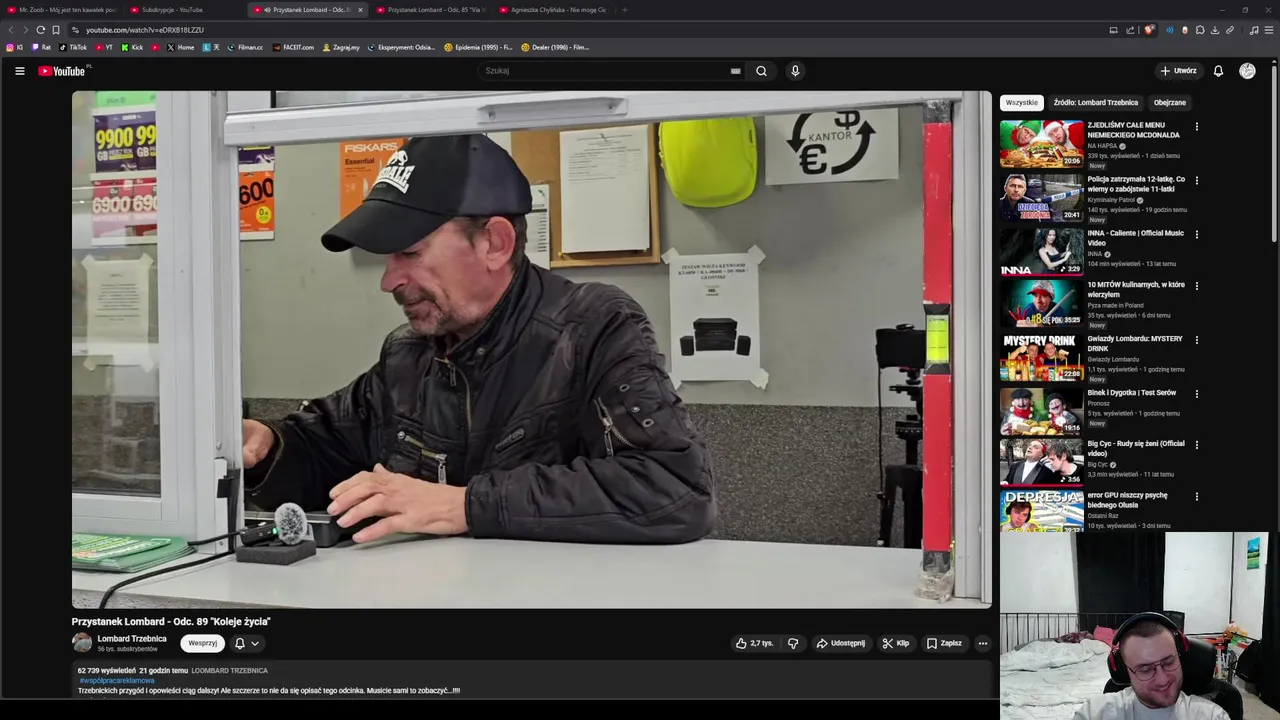This screenshot has height=720, width=1280.
Task: Open the McDonald's menu video thumbnail
Action: pyautogui.click(x=1041, y=144)
